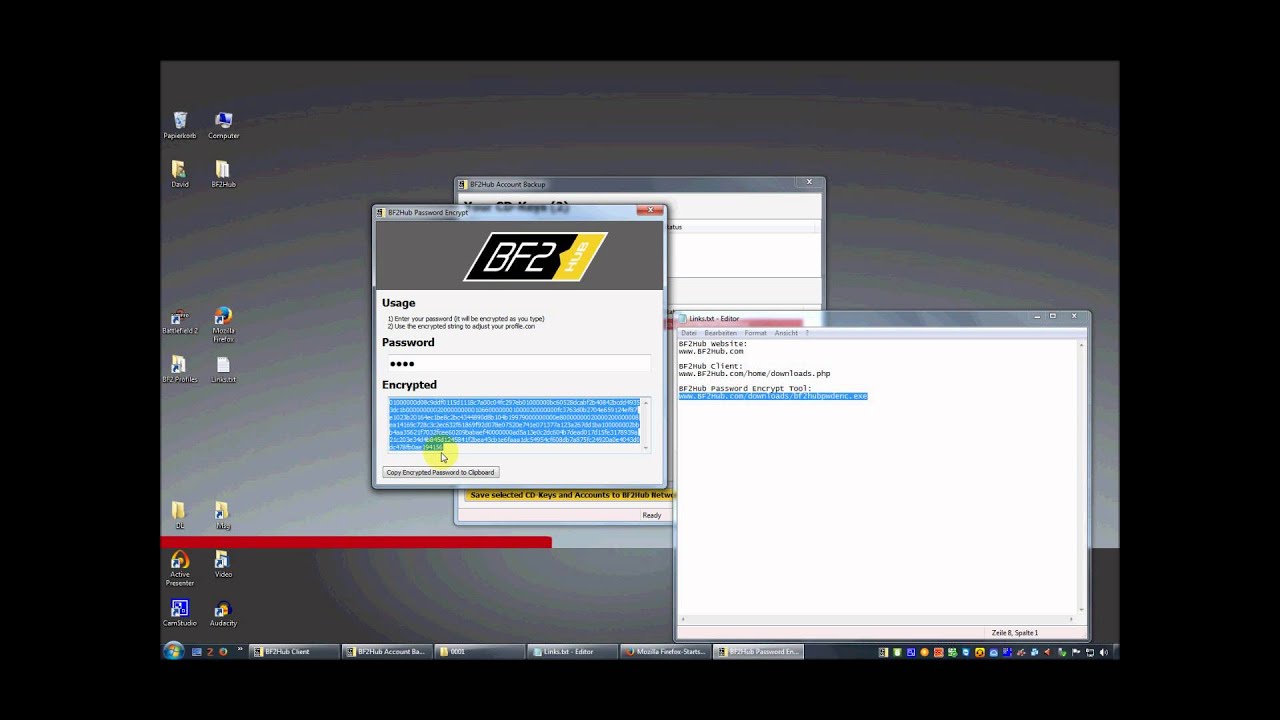The height and width of the screenshot is (720, 1280).
Task: Open the Links.txt desktop file
Action: pos(223,369)
